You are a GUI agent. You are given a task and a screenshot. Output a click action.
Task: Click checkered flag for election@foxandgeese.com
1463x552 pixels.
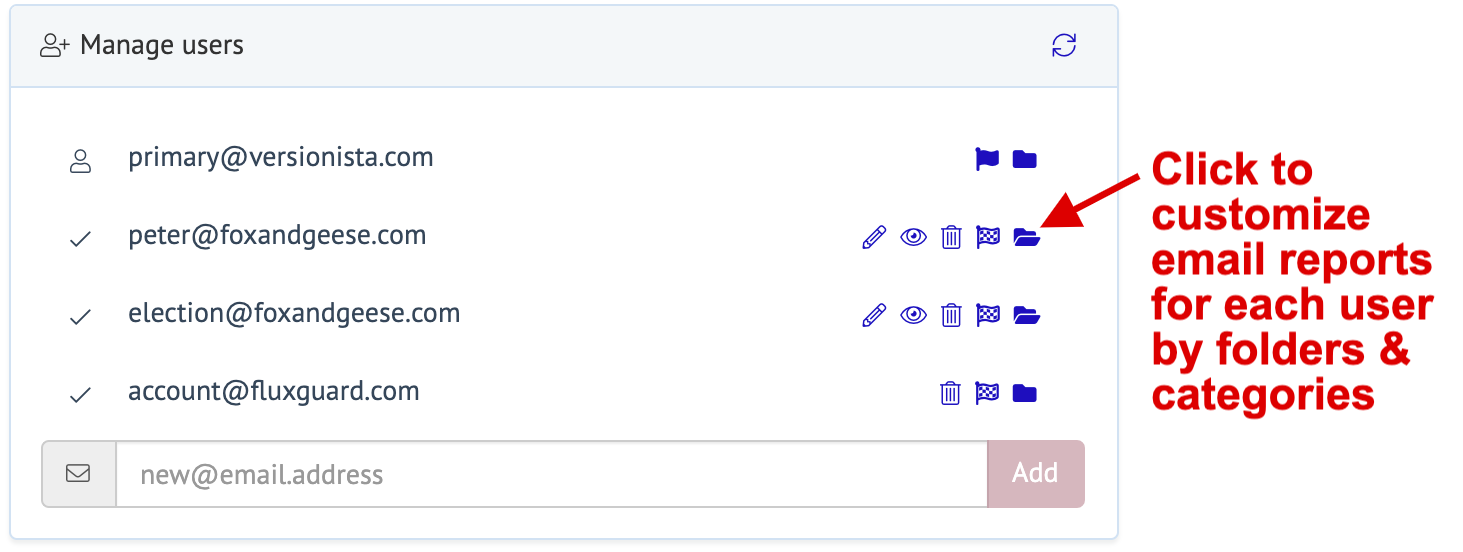point(988,316)
